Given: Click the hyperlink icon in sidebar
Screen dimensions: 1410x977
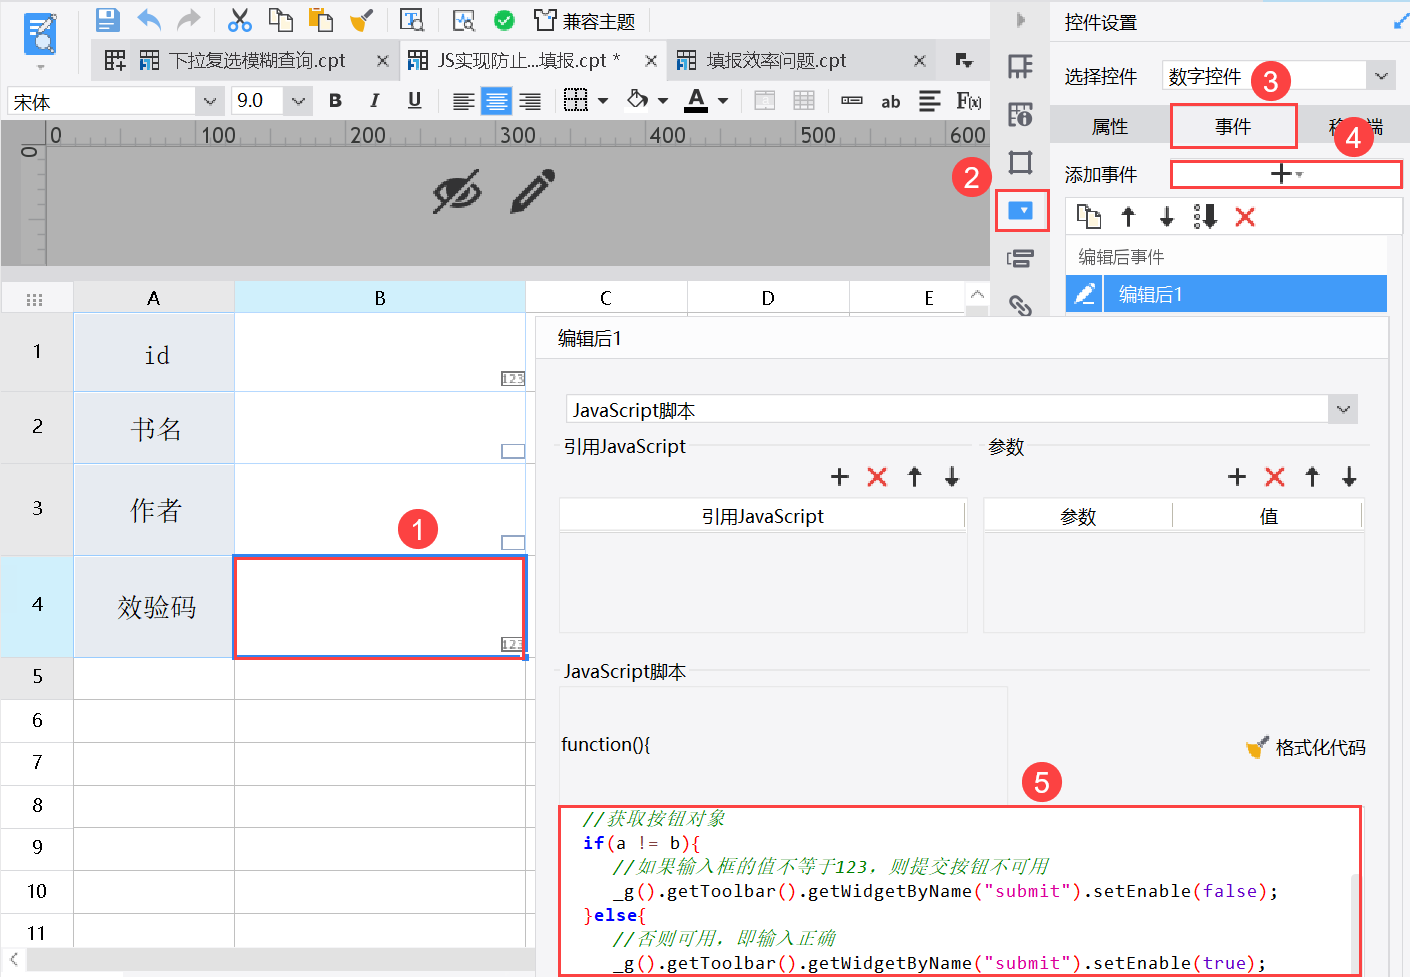Looking at the screenshot, I should (x=1020, y=305).
